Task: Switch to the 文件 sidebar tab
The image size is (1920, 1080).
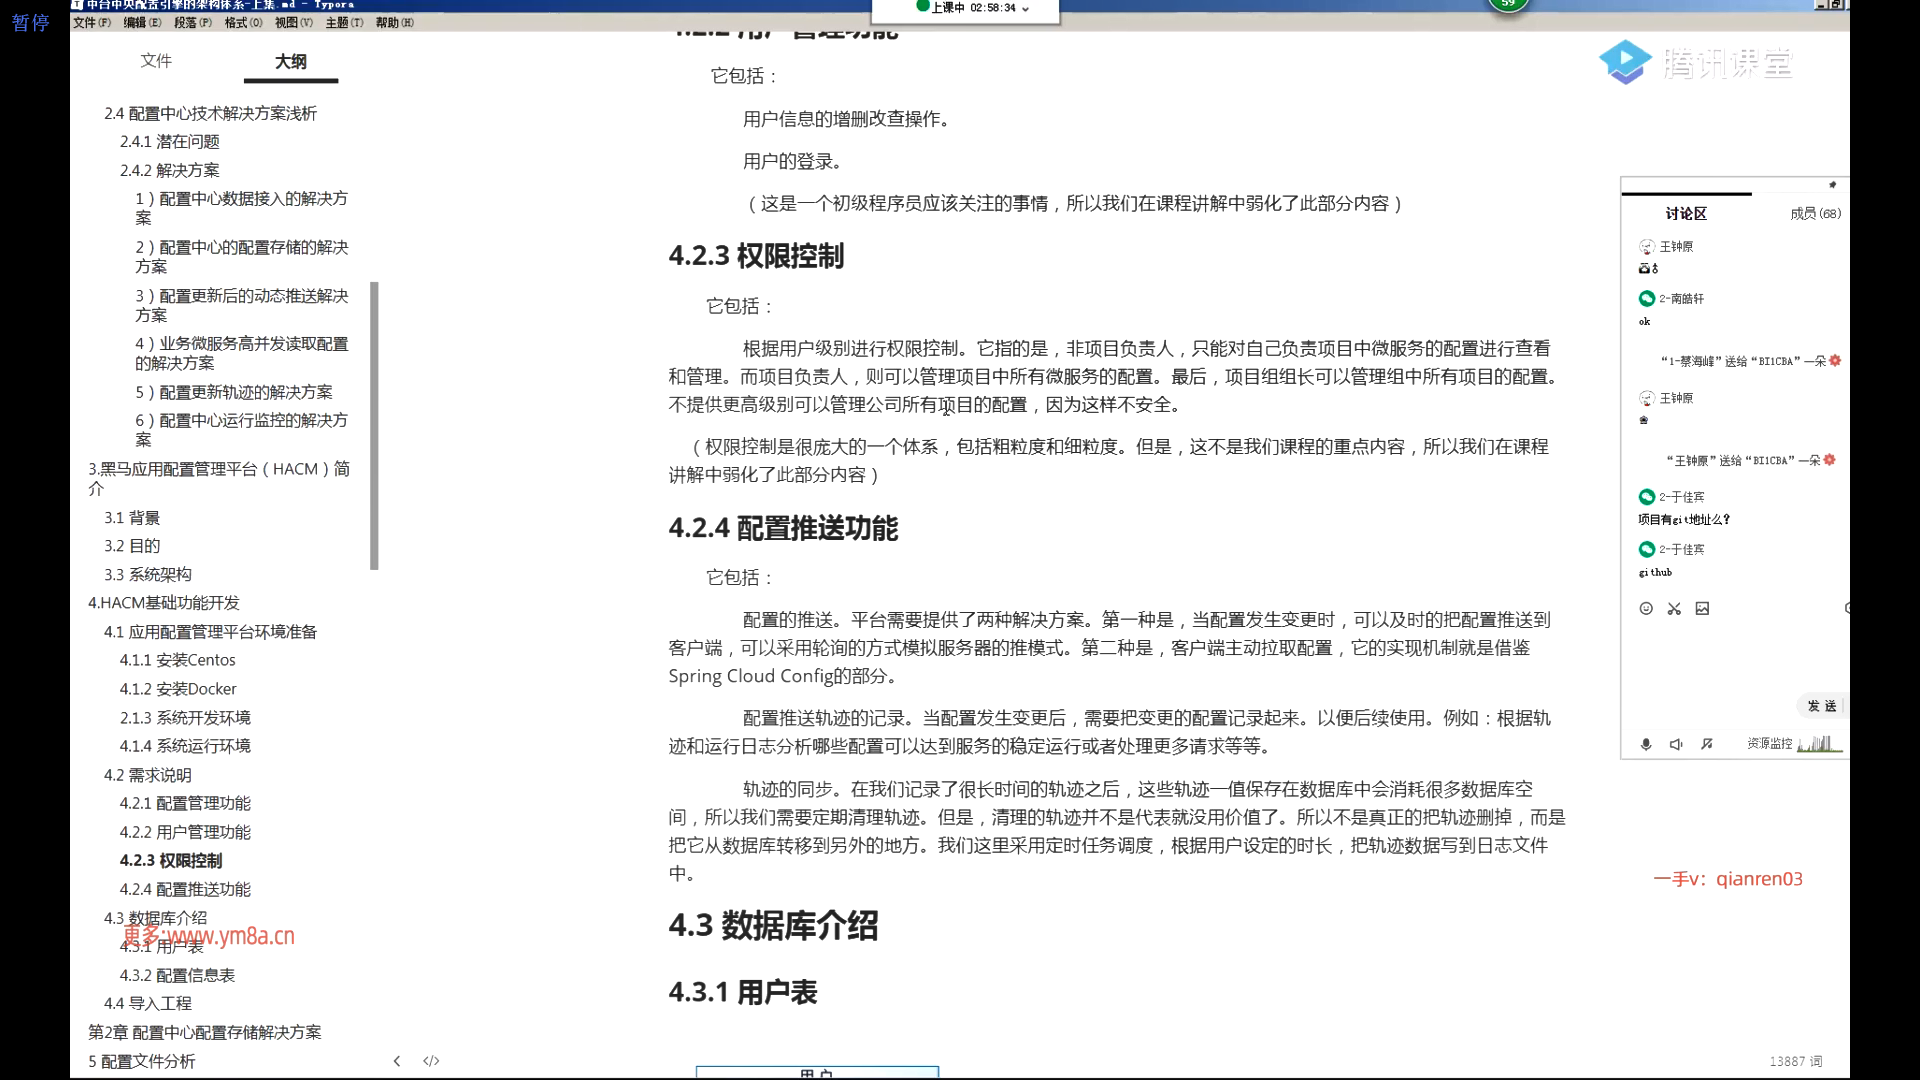Action: click(156, 61)
